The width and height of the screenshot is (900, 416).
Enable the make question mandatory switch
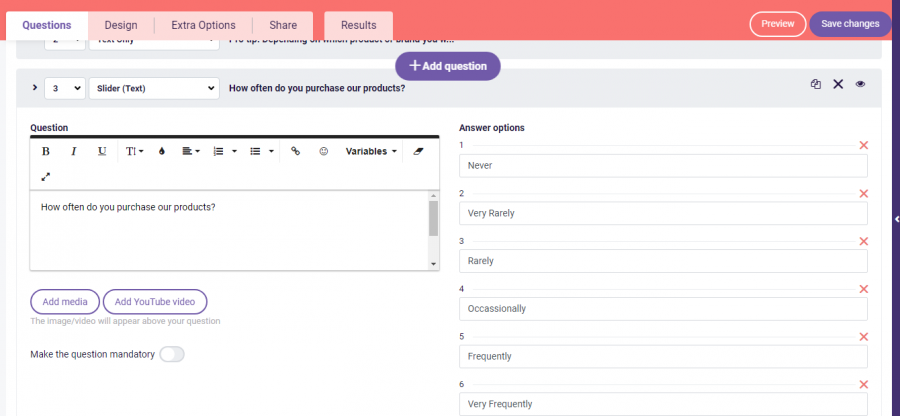(x=172, y=354)
